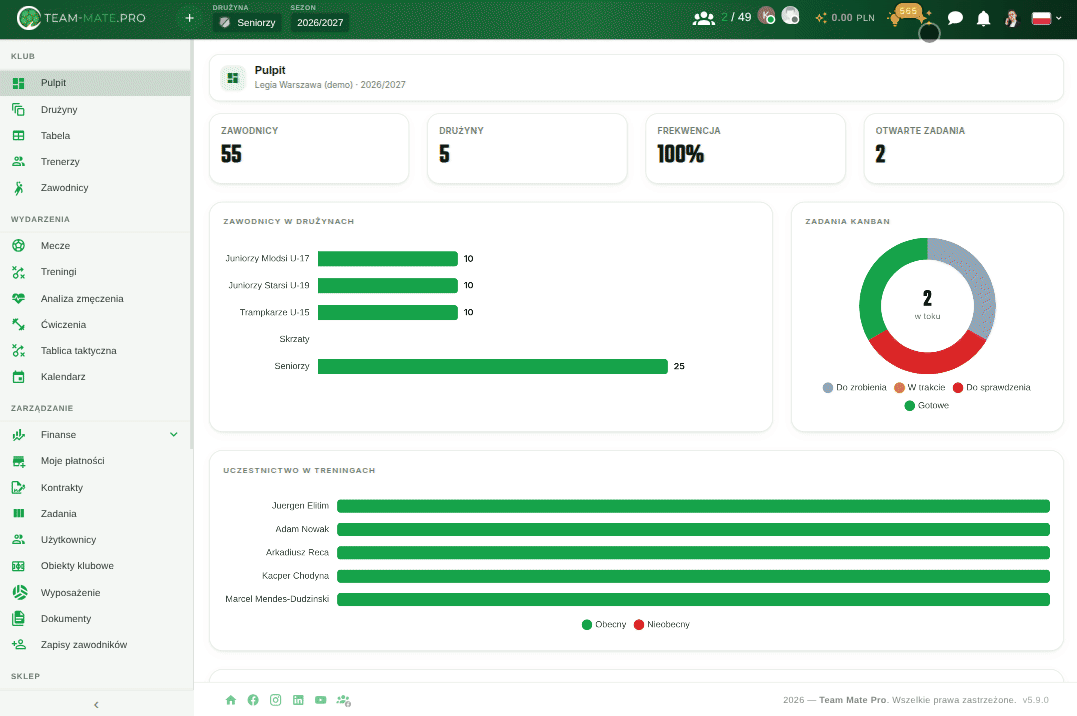
Task: Open Drużyny from the sidebar
Action: (x=95, y=110)
